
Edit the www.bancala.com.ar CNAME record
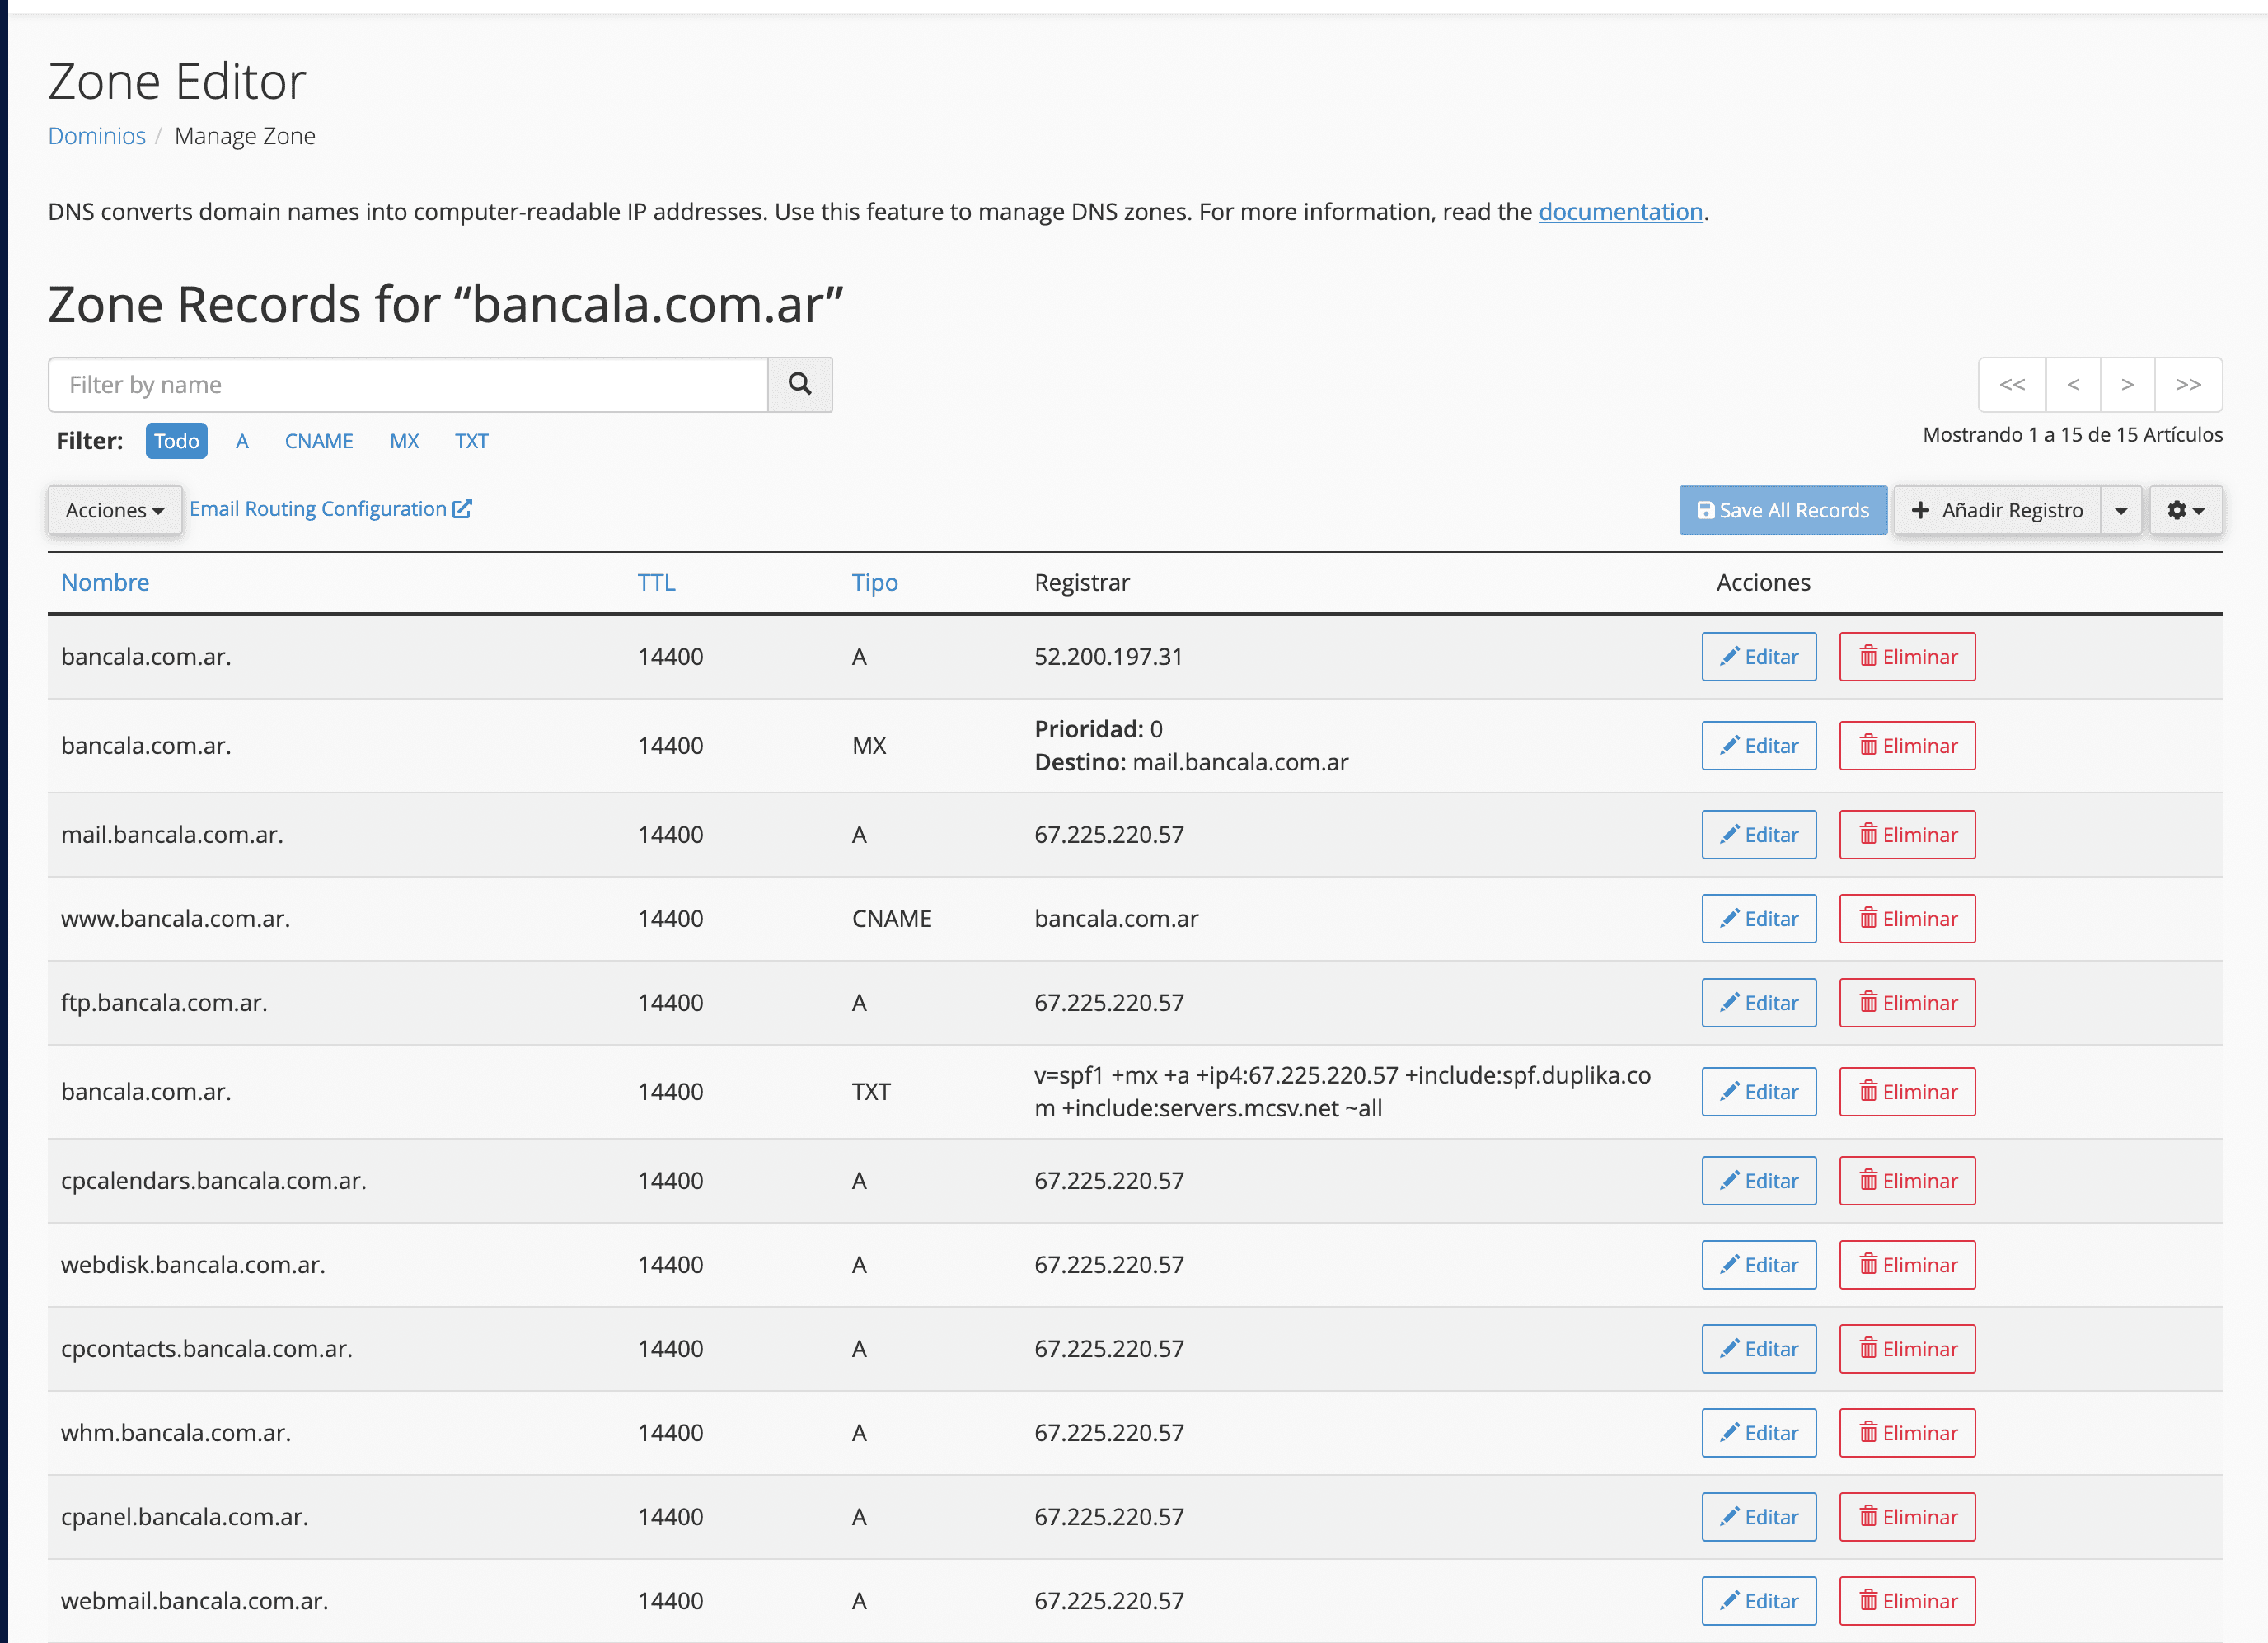coord(1759,918)
